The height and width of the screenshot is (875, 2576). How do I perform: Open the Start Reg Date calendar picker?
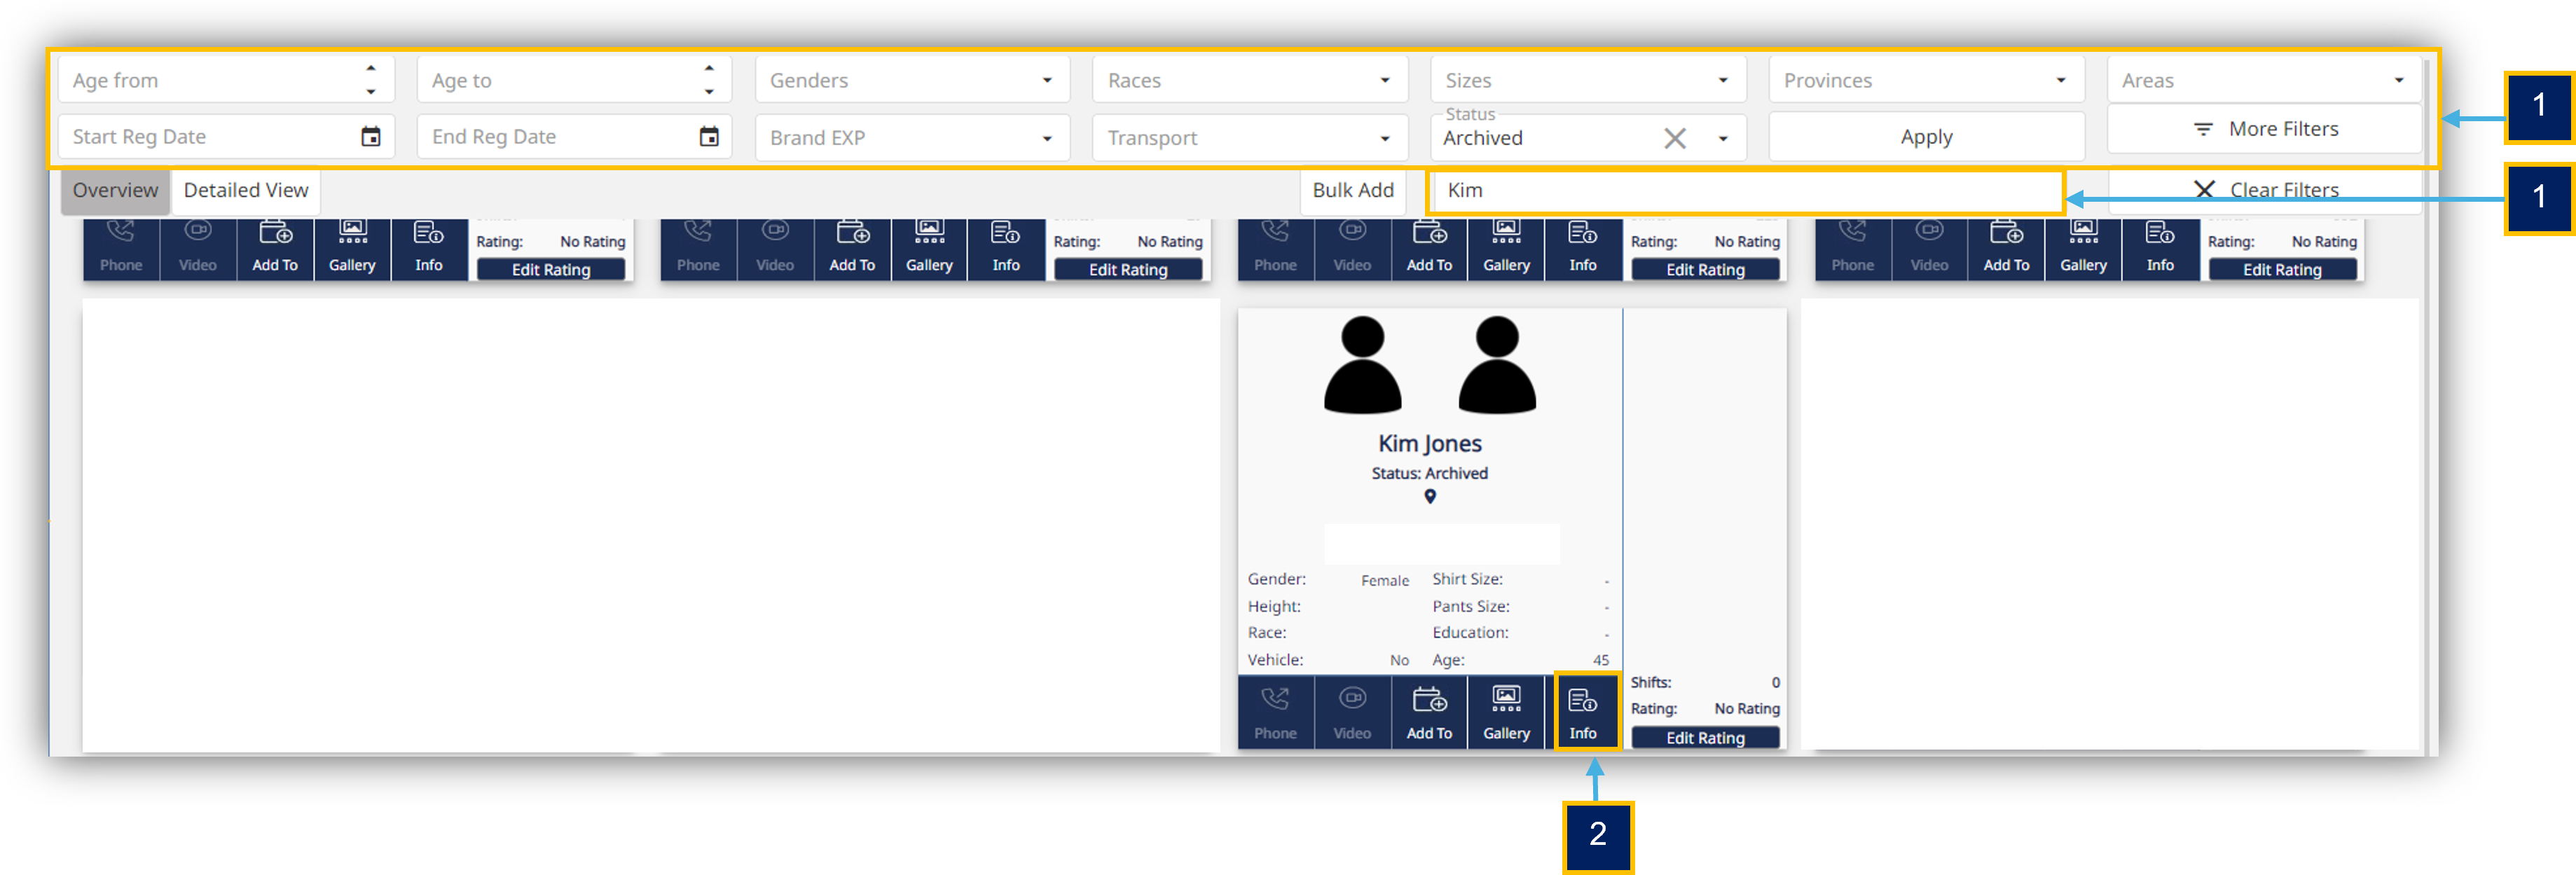(371, 136)
